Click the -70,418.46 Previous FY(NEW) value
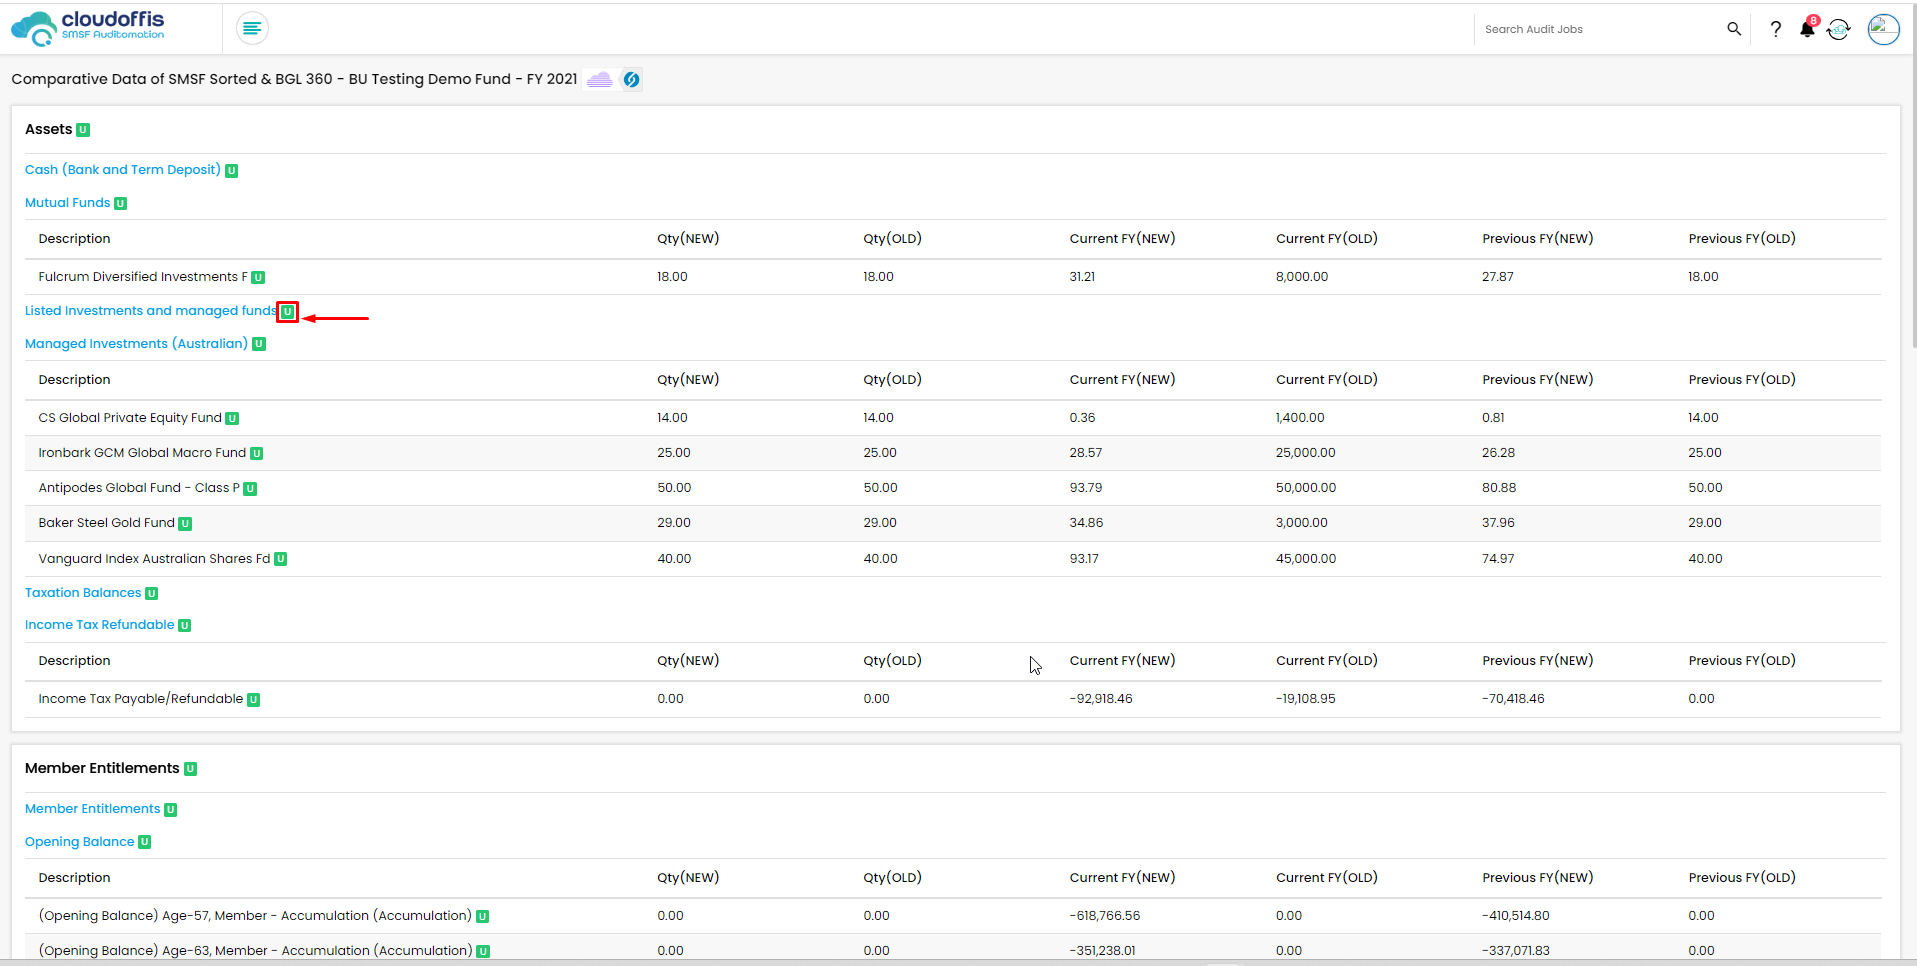 coord(1513,699)
